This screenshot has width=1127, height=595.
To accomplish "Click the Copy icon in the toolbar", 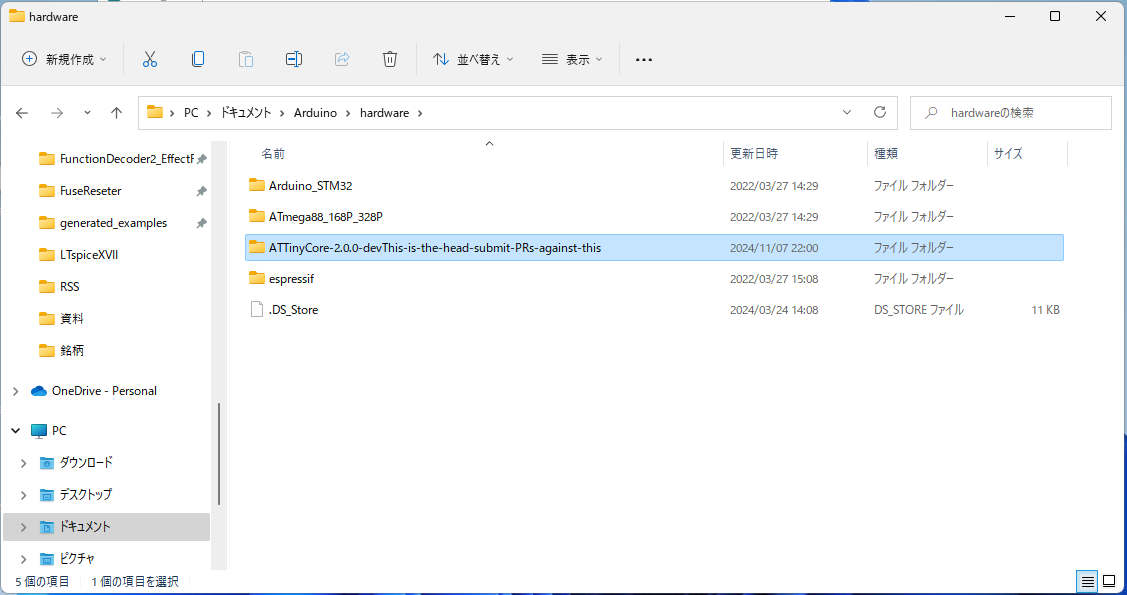I will coord(198,59).
